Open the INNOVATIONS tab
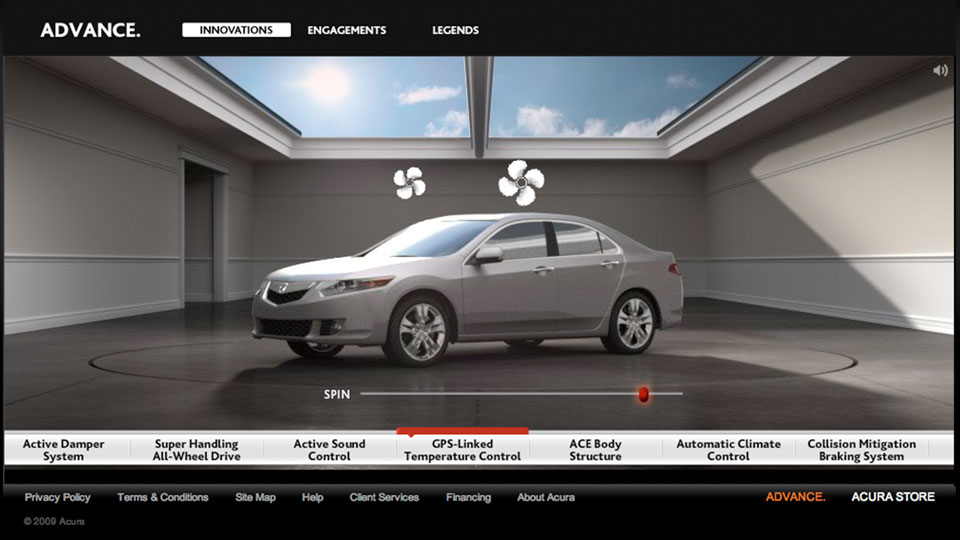 coord(236,30)
